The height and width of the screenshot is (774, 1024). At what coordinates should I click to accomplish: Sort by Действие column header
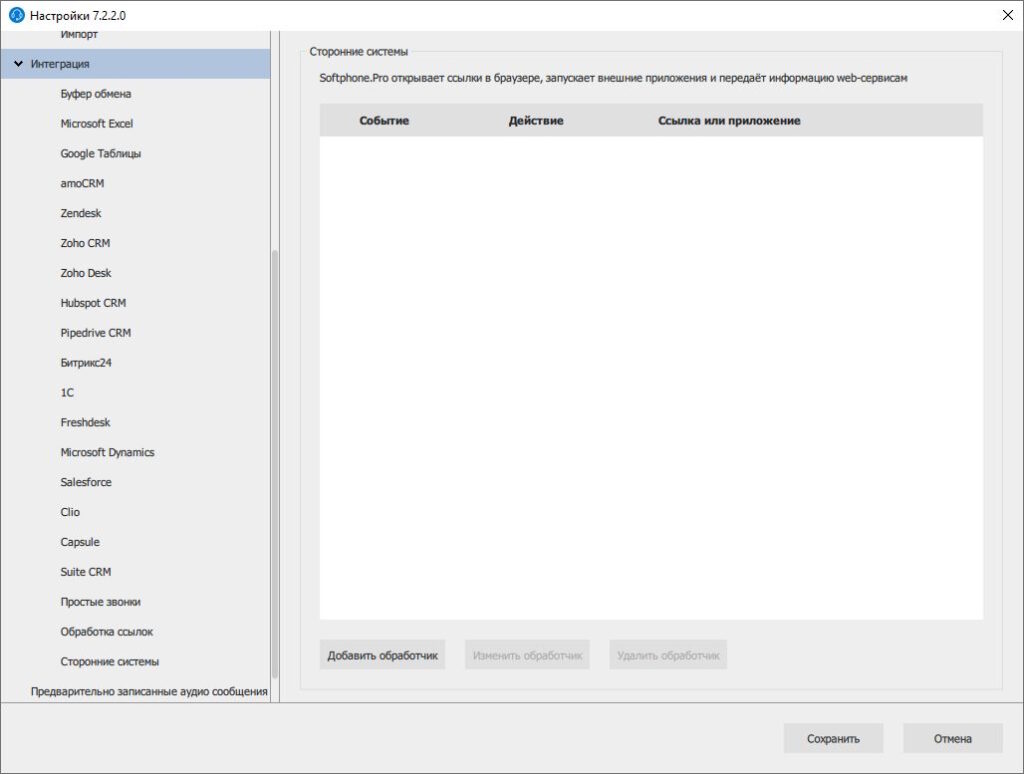coord(535,121)
